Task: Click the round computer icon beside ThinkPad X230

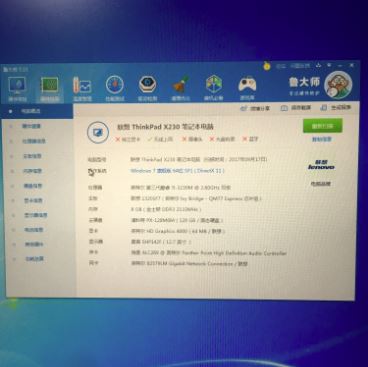Action: point(98,132)
